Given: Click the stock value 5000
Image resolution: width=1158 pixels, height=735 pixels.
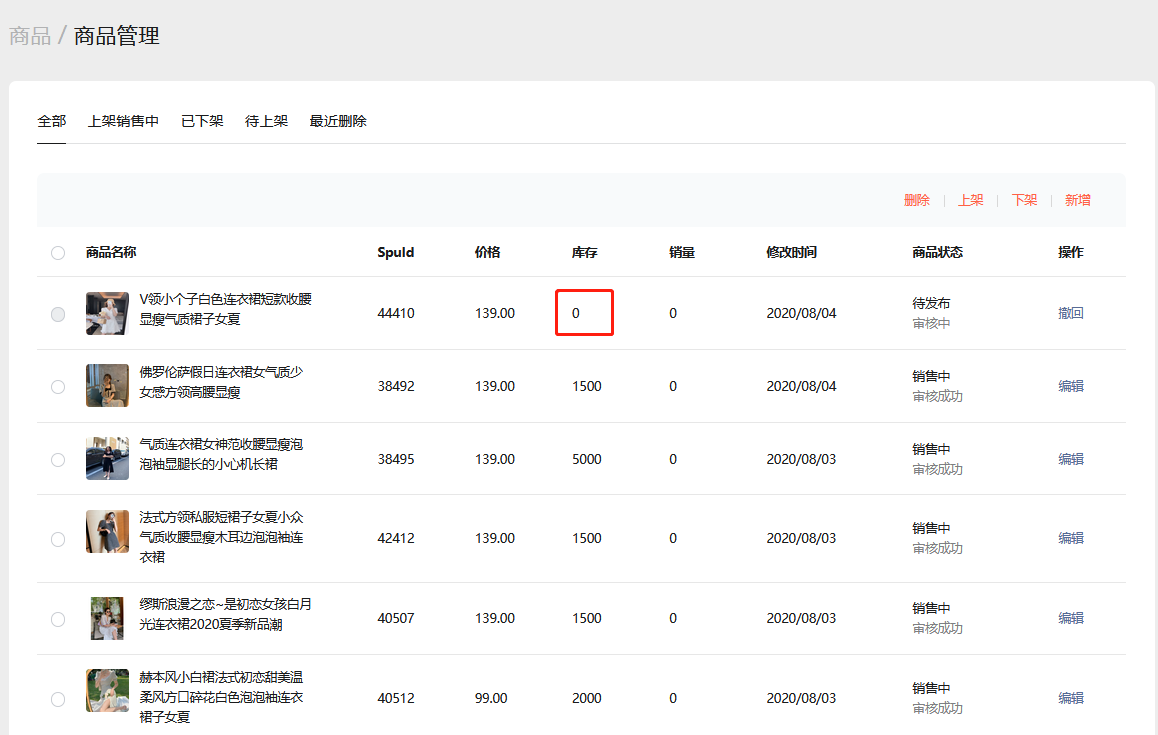Looking at the screenshot, I should 587,459.
